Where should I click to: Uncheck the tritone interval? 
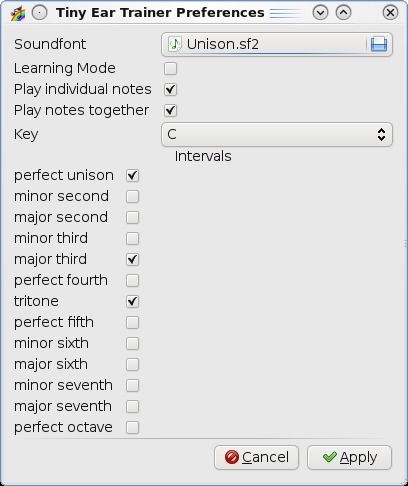(x=132, y=302)
